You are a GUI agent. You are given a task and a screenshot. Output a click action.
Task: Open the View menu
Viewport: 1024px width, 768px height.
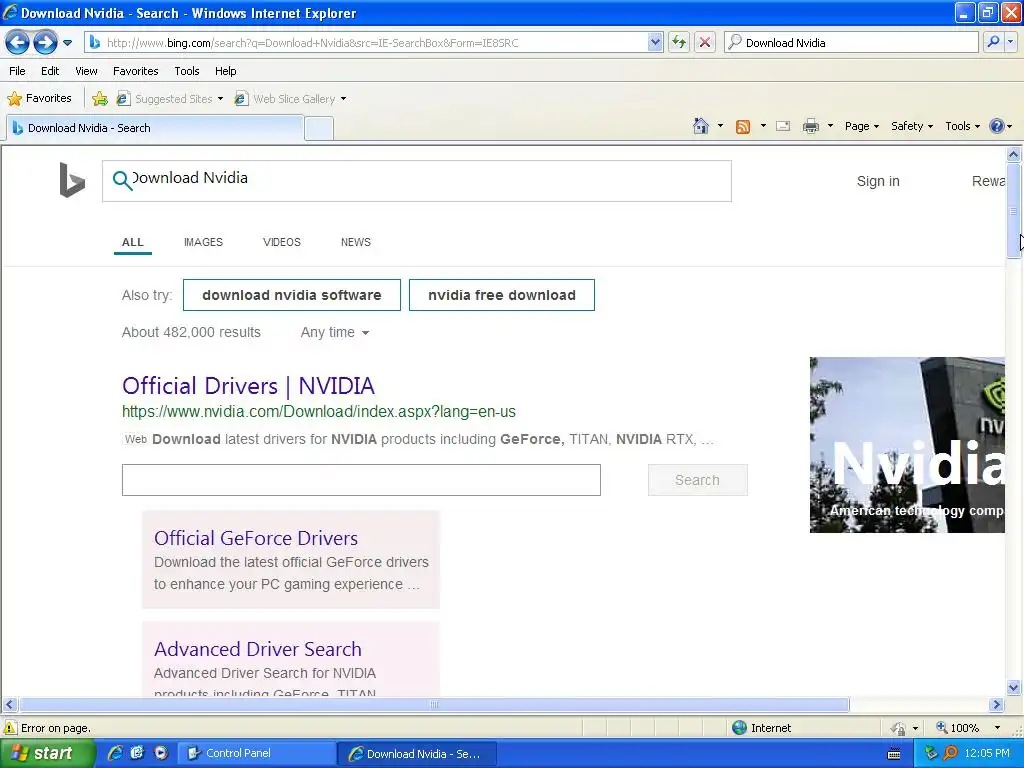(x=86, y=71)
